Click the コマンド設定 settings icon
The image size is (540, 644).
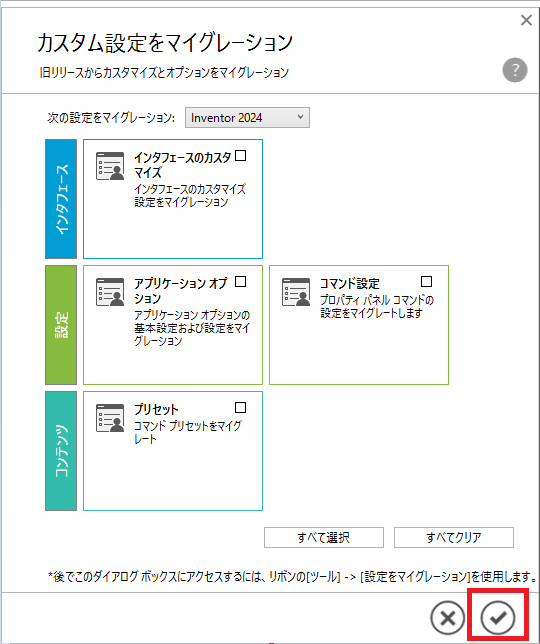tap(296, 292)
